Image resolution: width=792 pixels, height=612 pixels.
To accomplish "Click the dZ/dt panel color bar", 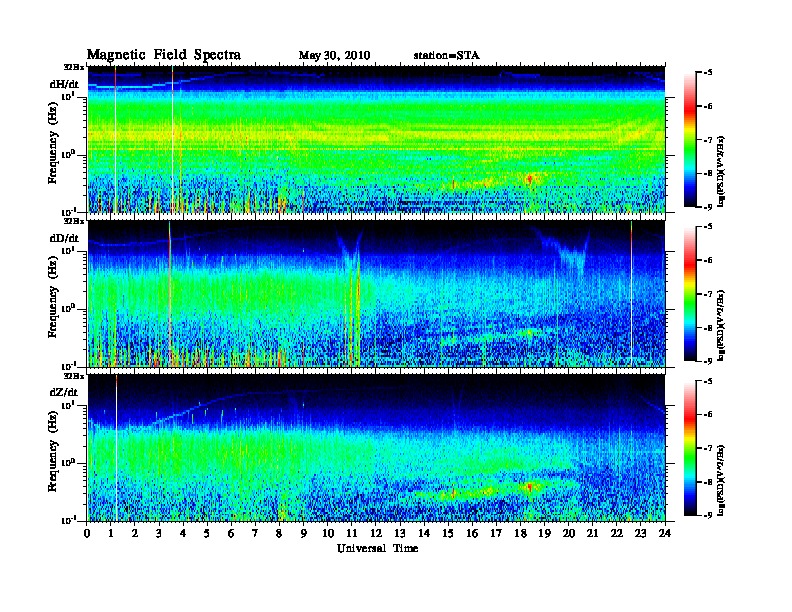I will 690,448.
